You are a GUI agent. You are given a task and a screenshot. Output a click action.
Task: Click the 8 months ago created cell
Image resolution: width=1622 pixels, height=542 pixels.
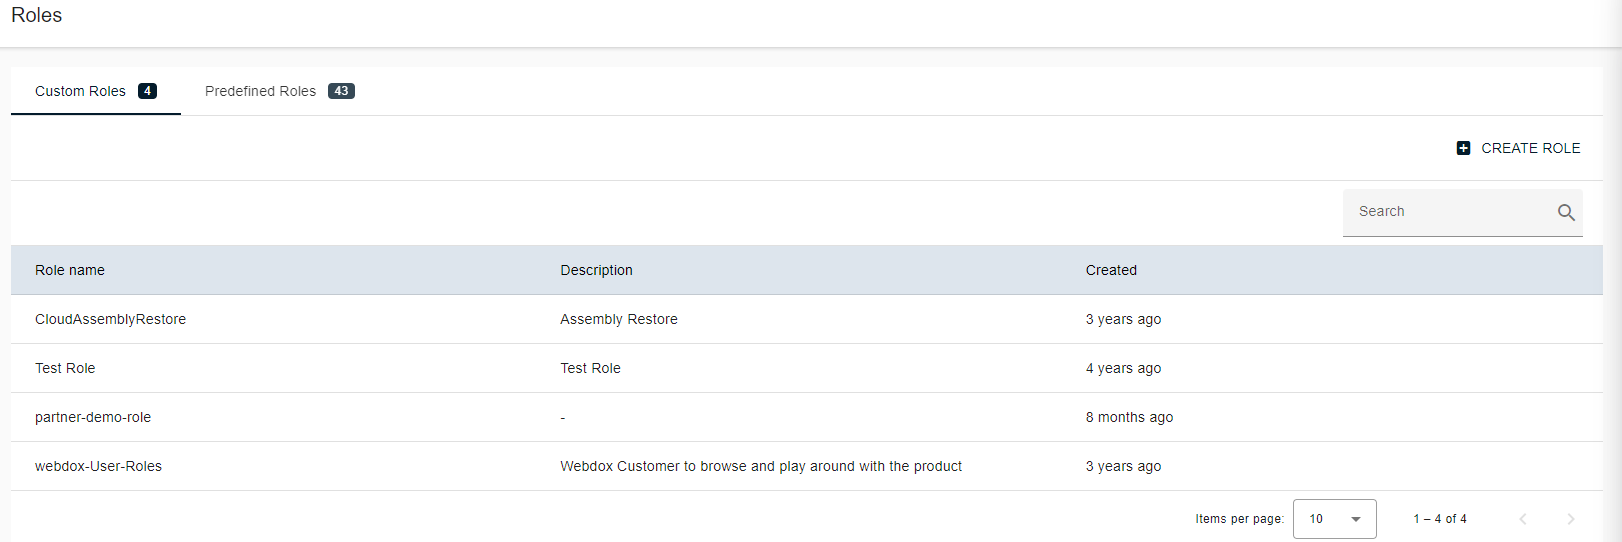point(1129,417)
